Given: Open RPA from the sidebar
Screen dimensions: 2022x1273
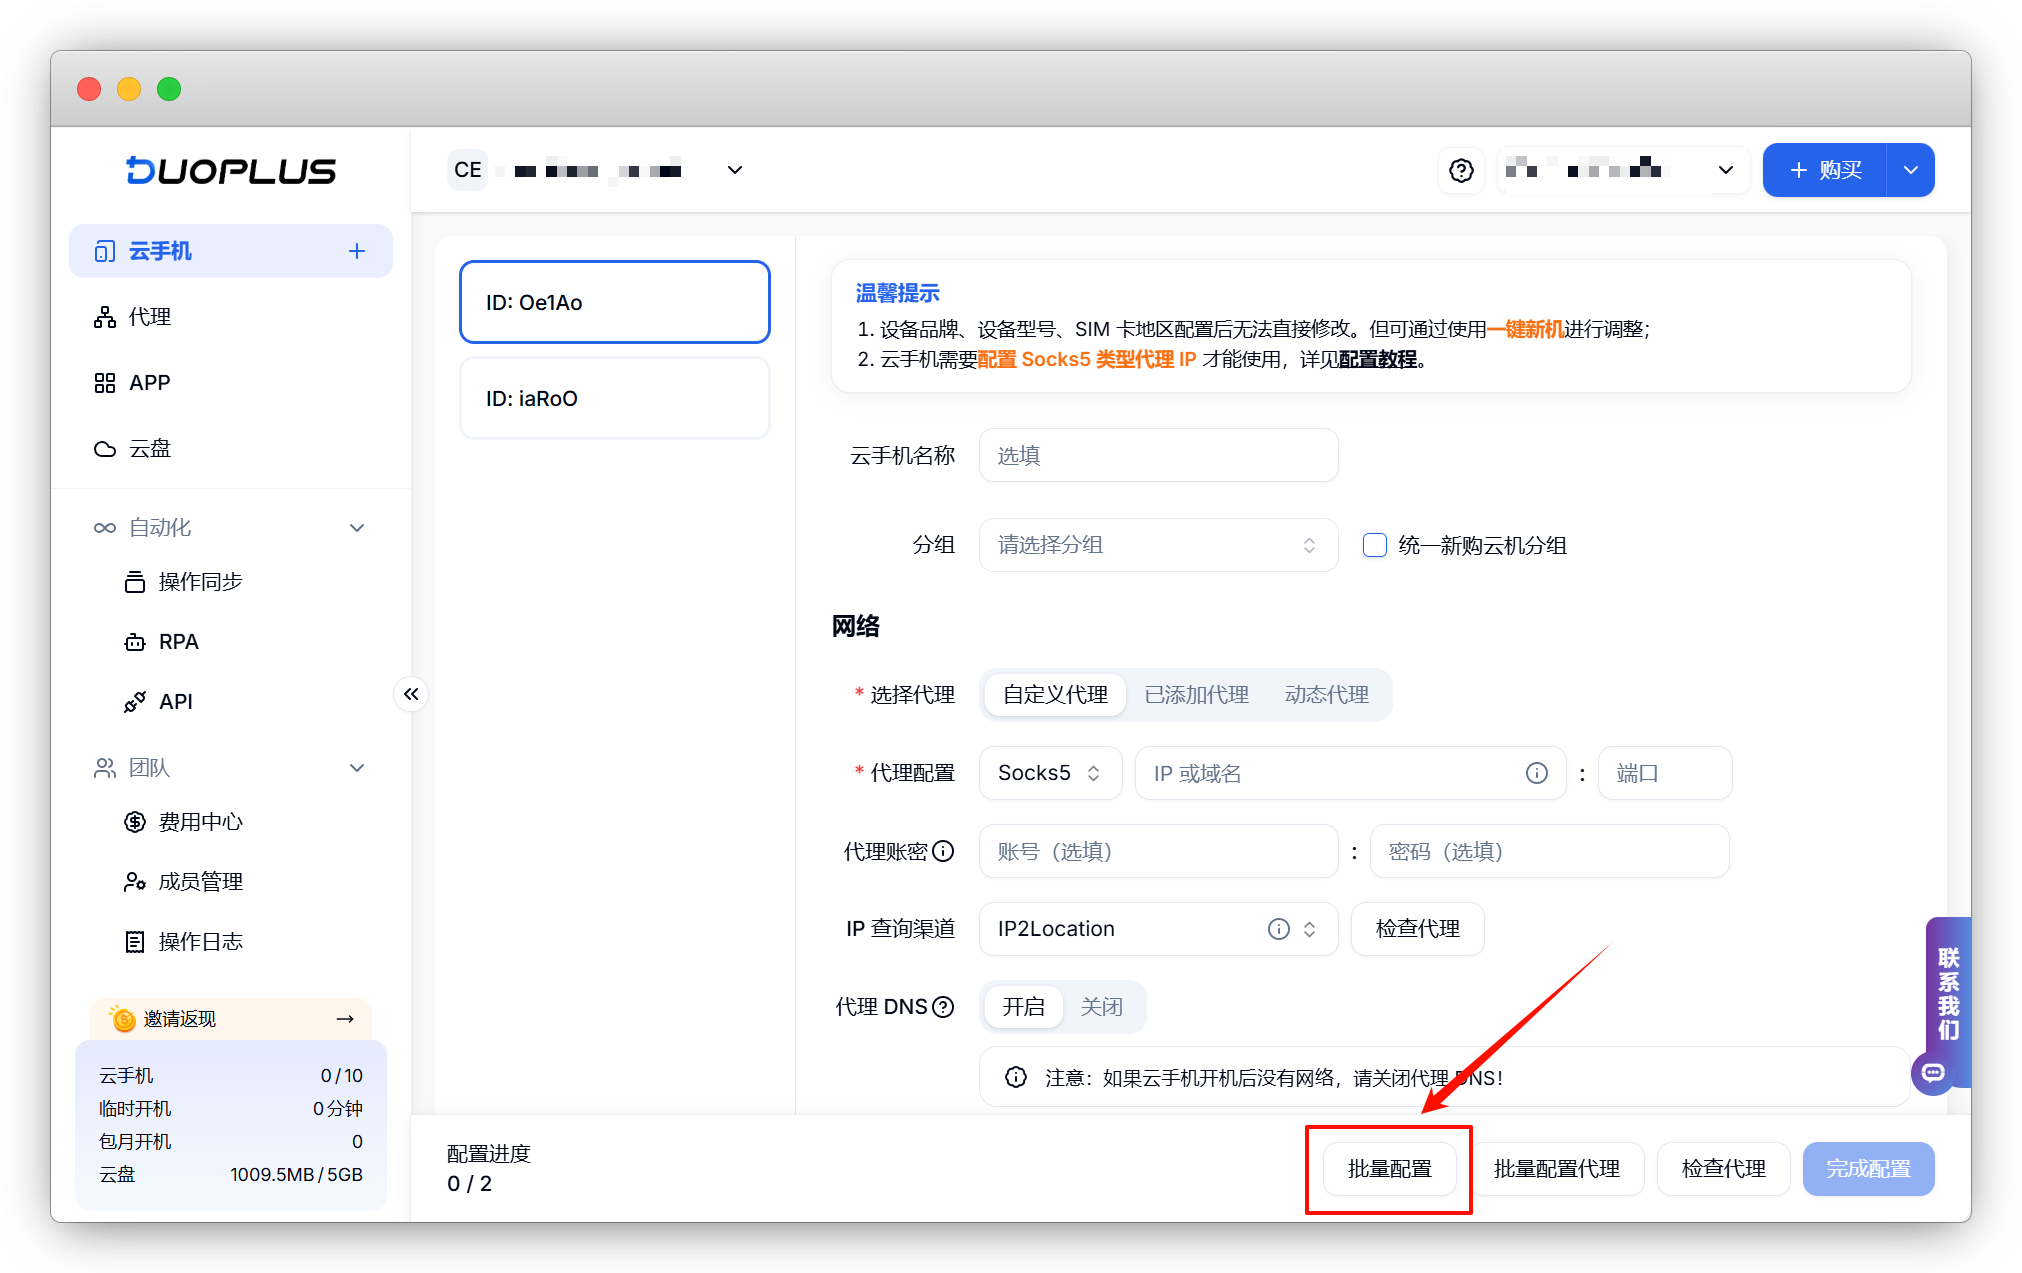Looking at the screenshot, I should click(178, 642).
